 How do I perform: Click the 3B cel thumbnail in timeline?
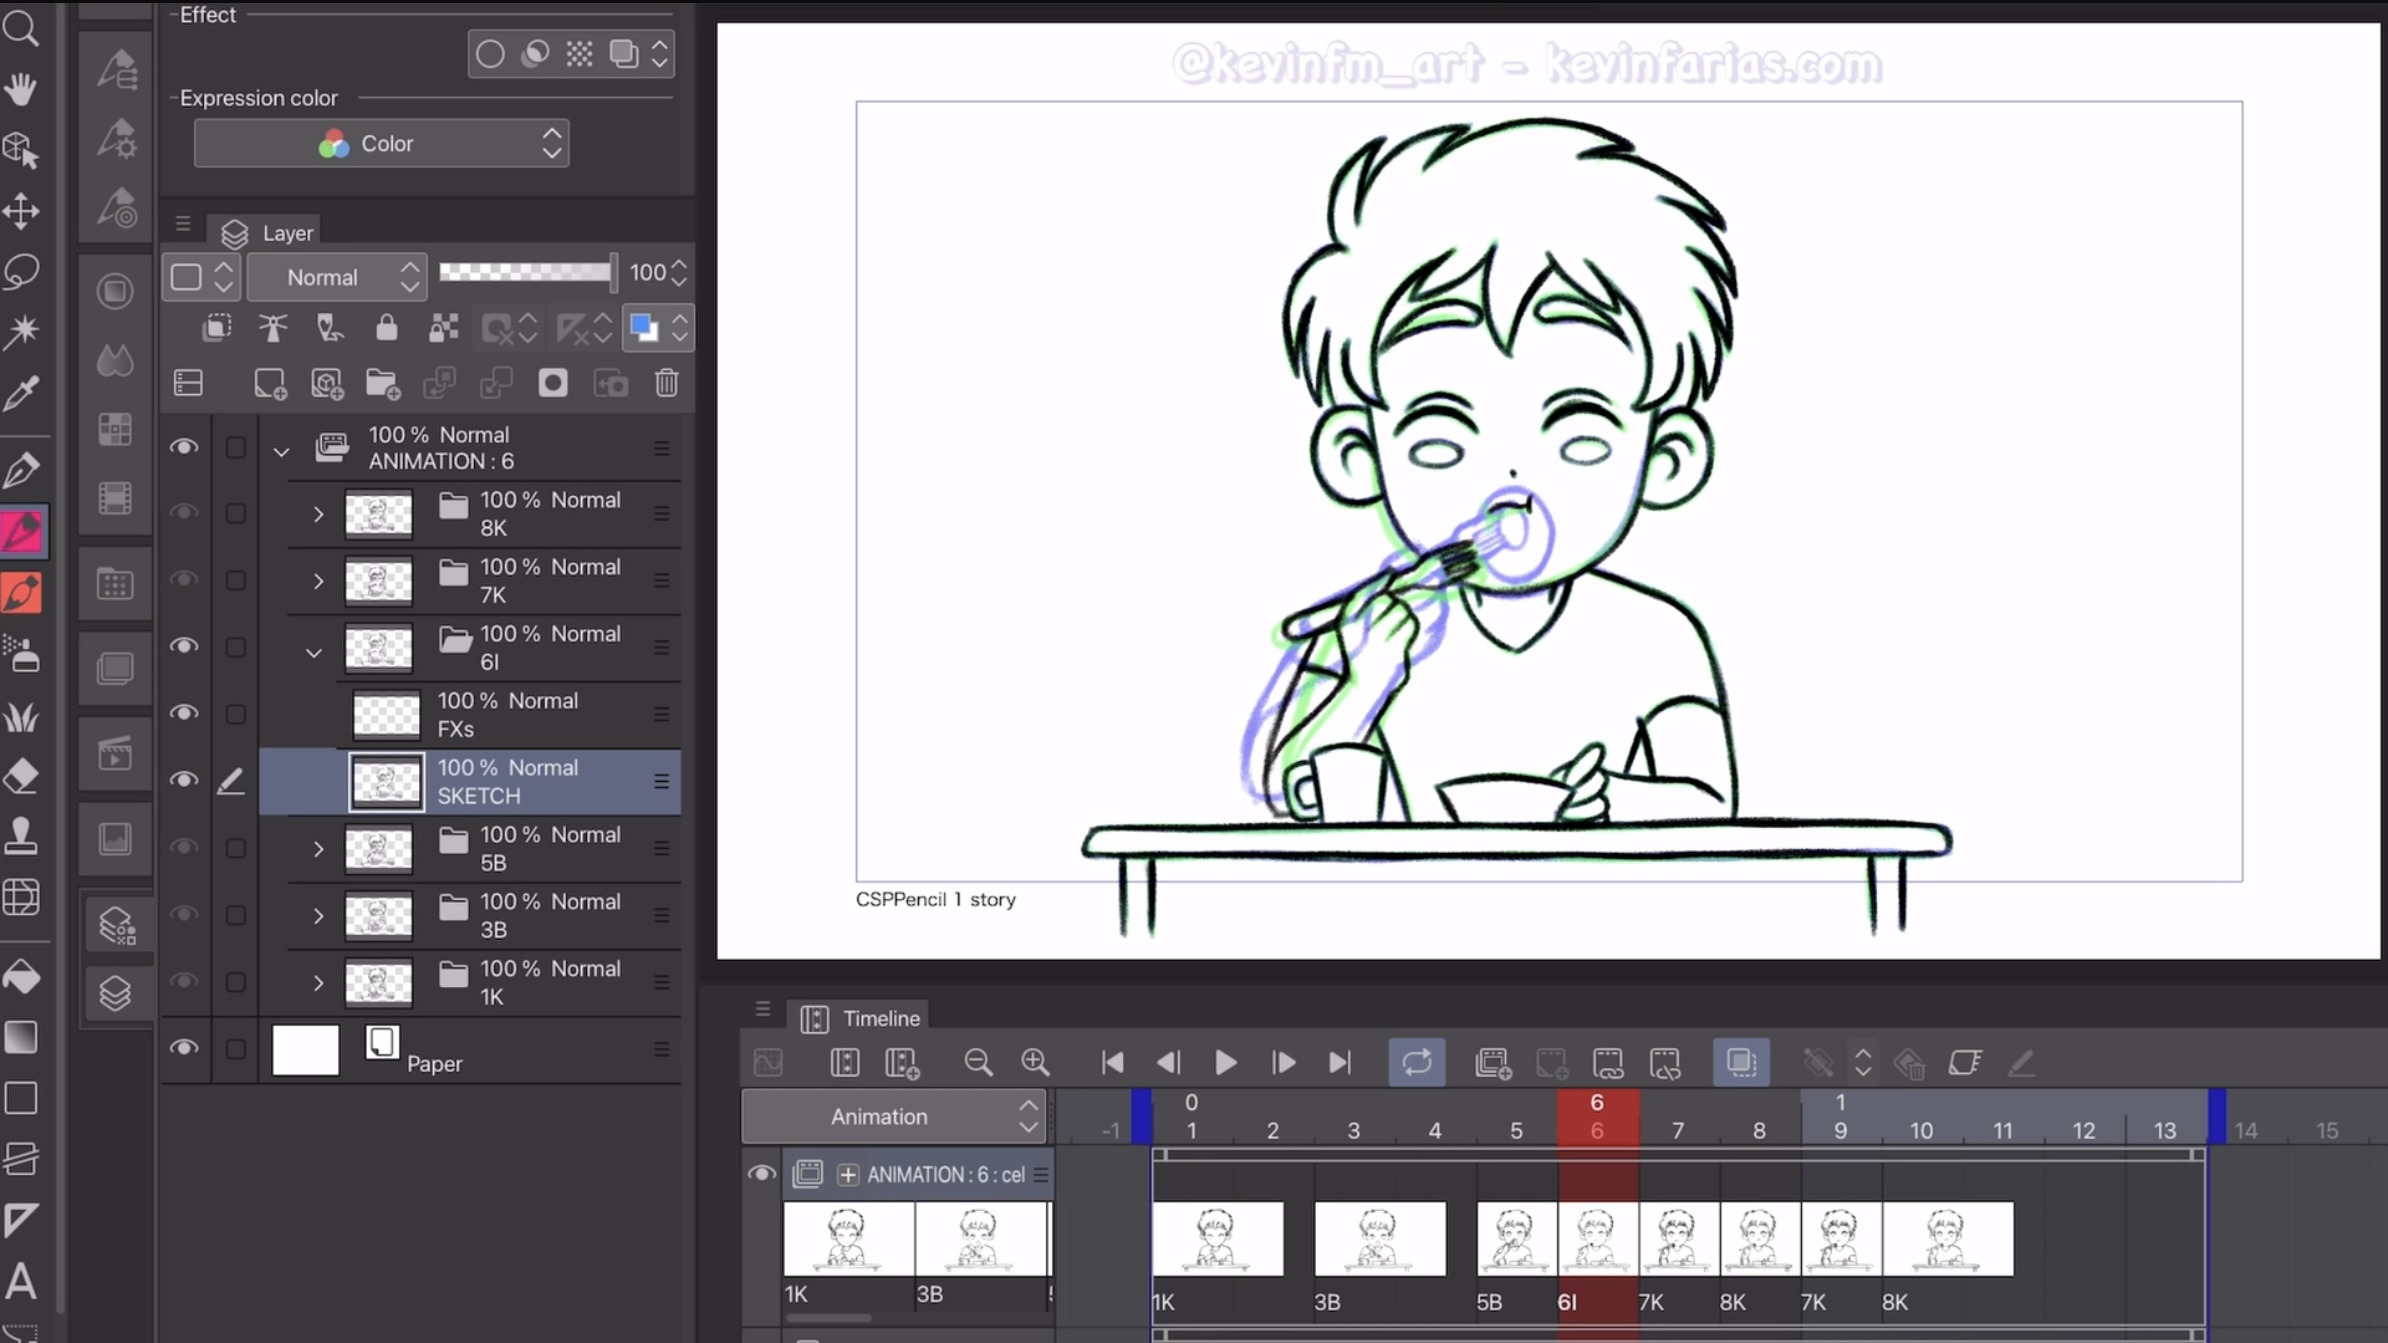pos(1380,1239)
